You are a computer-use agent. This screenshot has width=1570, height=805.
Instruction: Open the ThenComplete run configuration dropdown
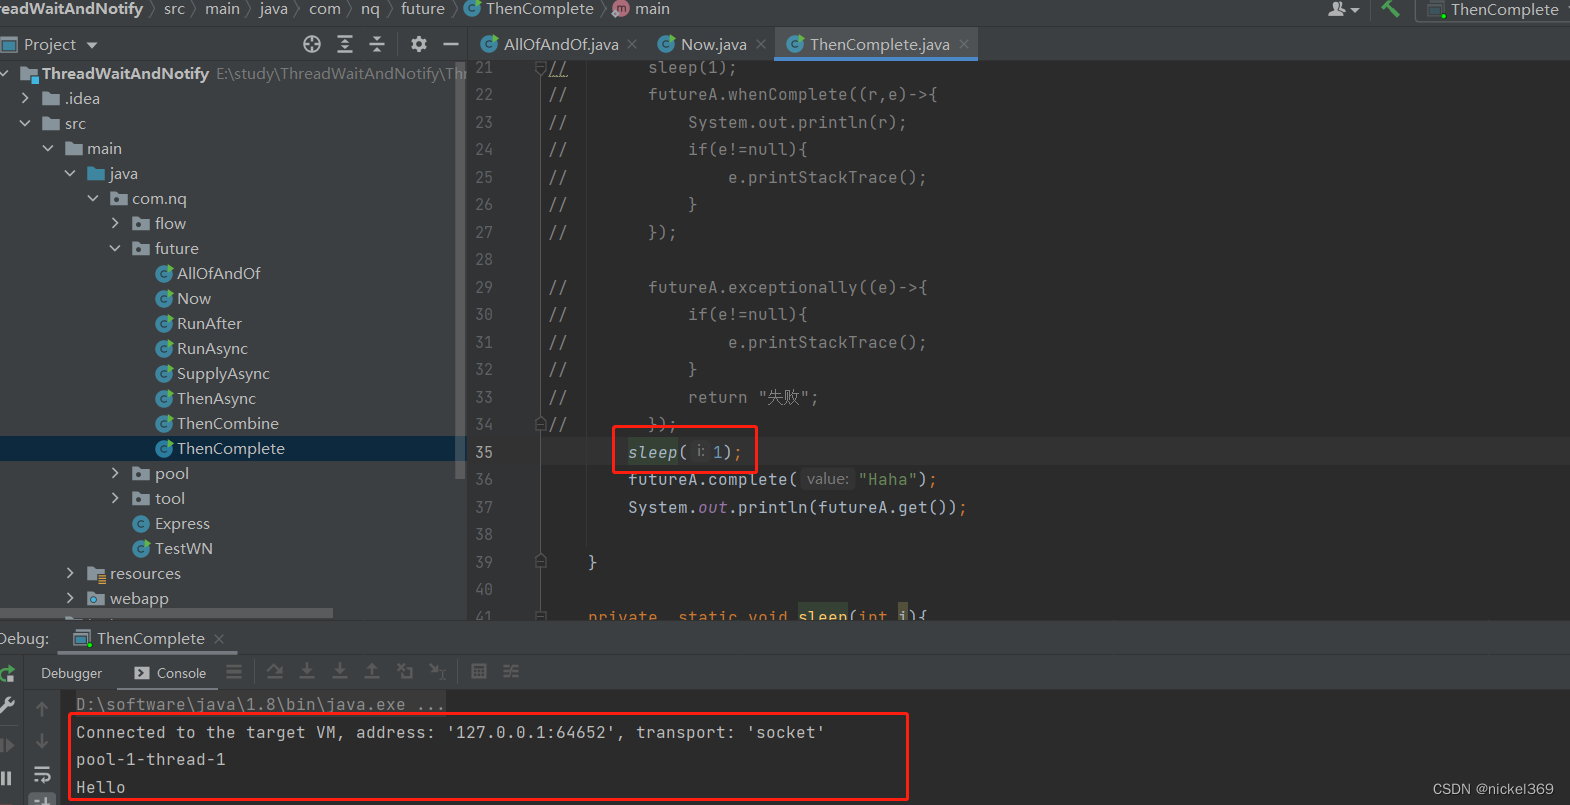point(1495,10)
